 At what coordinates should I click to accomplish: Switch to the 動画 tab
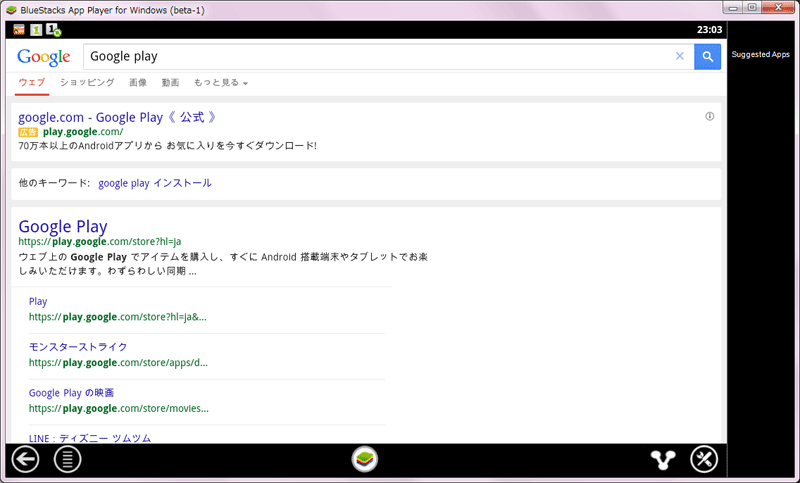coord(170,83)
